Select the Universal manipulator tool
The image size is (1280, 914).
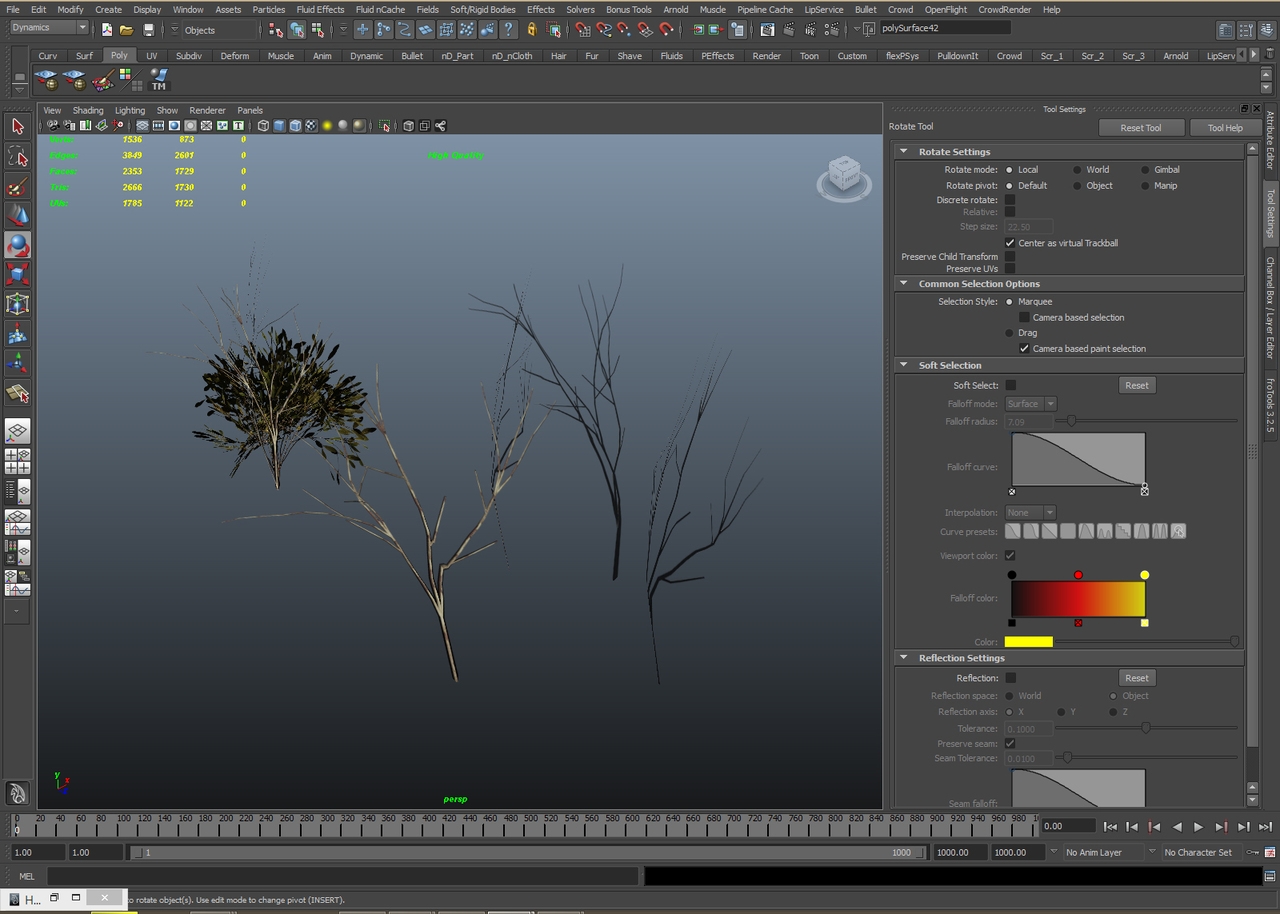[x=17, y=304]
